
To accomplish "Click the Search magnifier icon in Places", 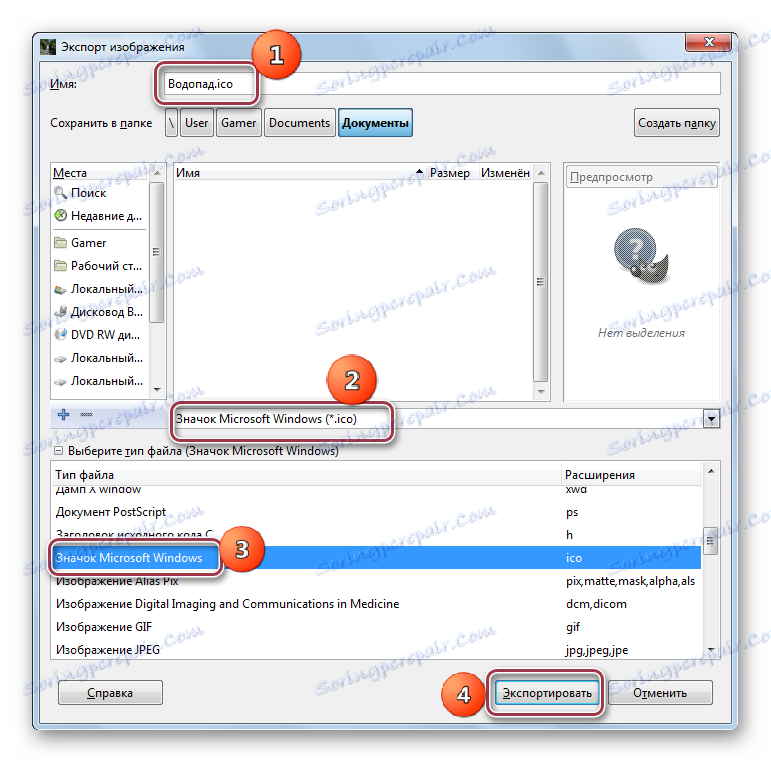I will (60, 193).
